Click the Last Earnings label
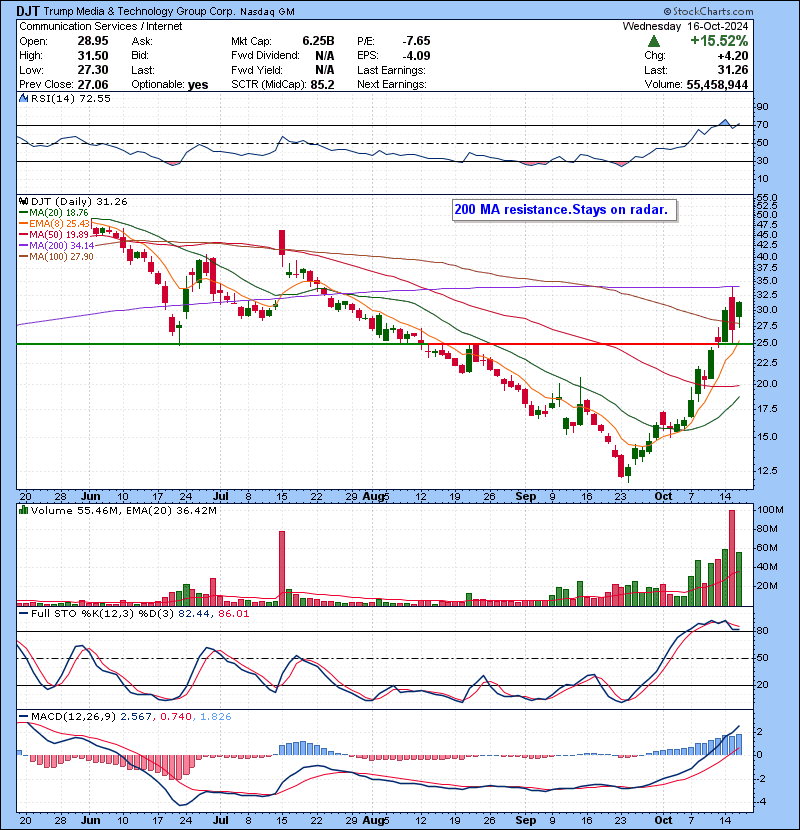Image resolution: width=800 pixels, height=830 pixels. tap(391, 70)
